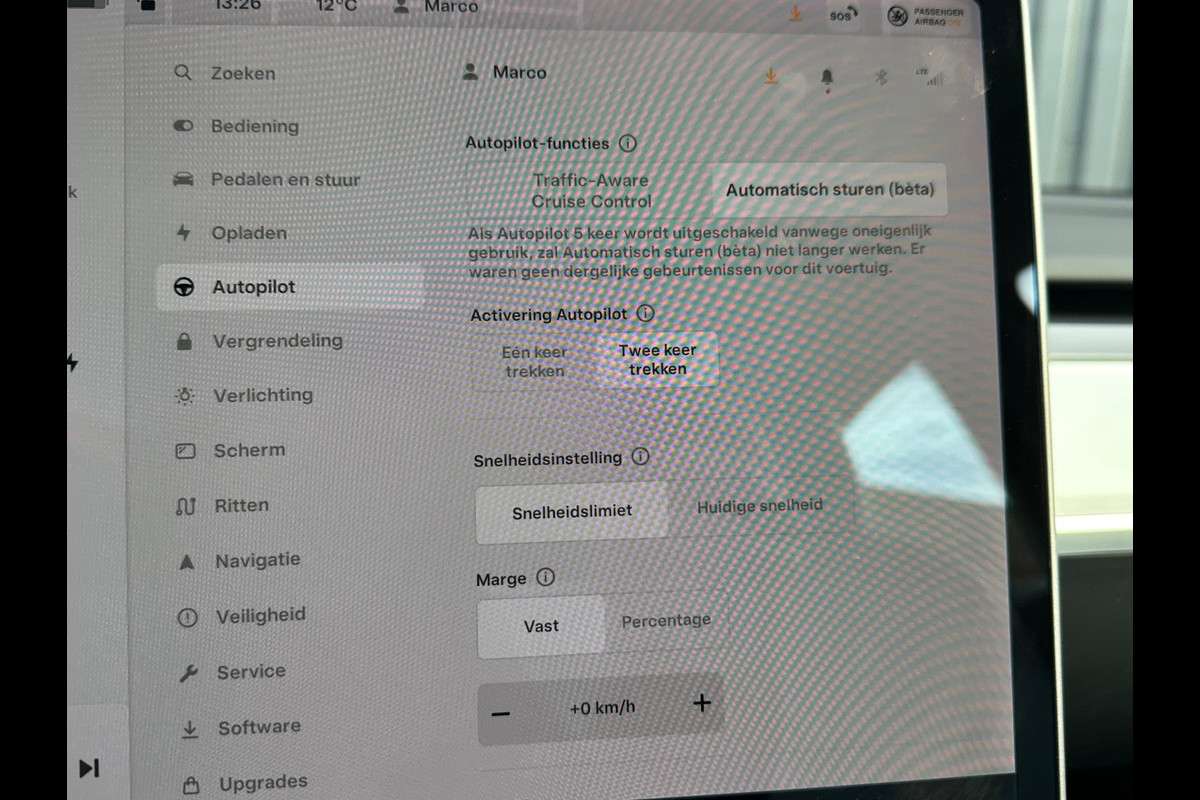Switch margin to Percentage
This screenshot has height=800, width=1200.
pyautogui.click(x=666, y=621)
